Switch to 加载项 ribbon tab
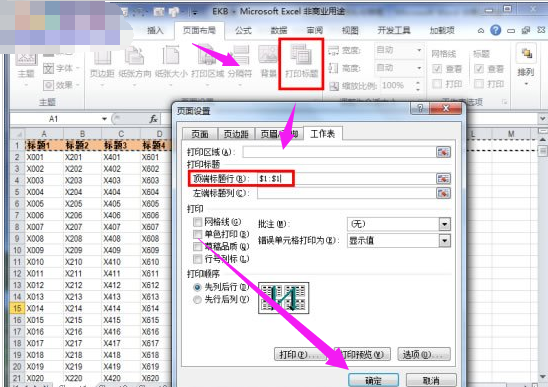Viewport: 548px width, 387px height. click(442, 31)
